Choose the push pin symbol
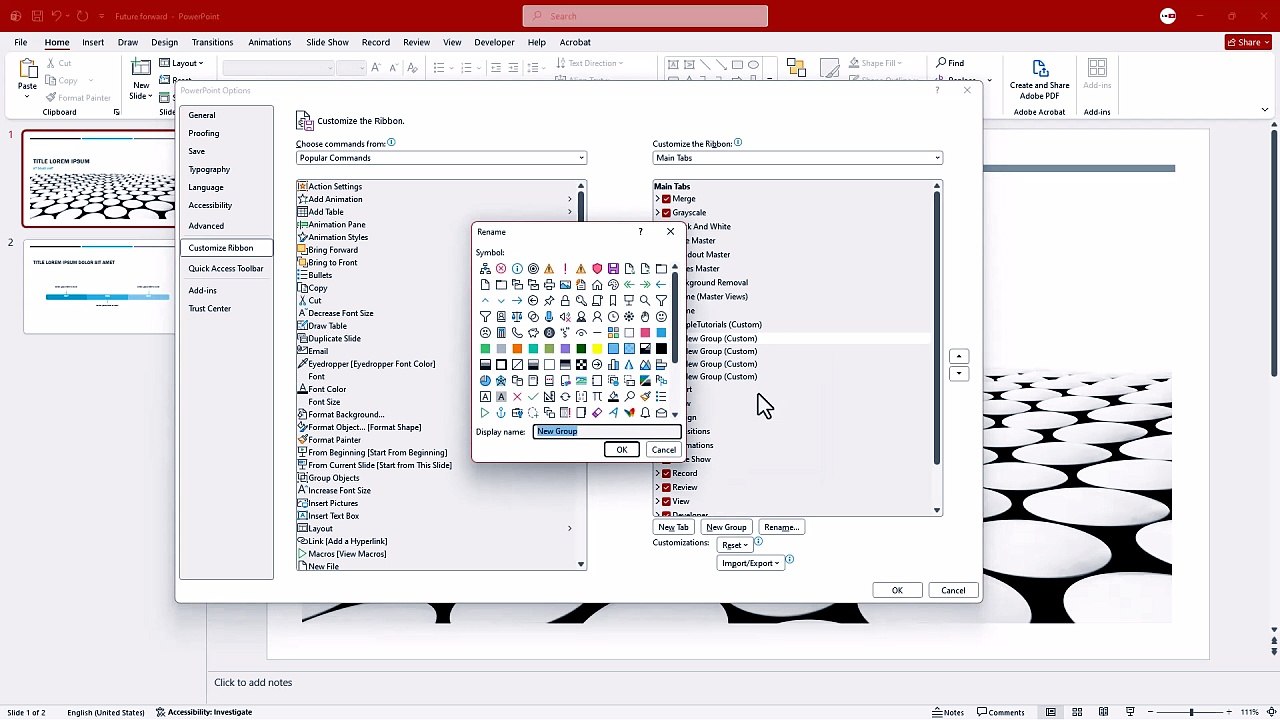The height and width of the screenshot is (720, 1280). [549, 301]
